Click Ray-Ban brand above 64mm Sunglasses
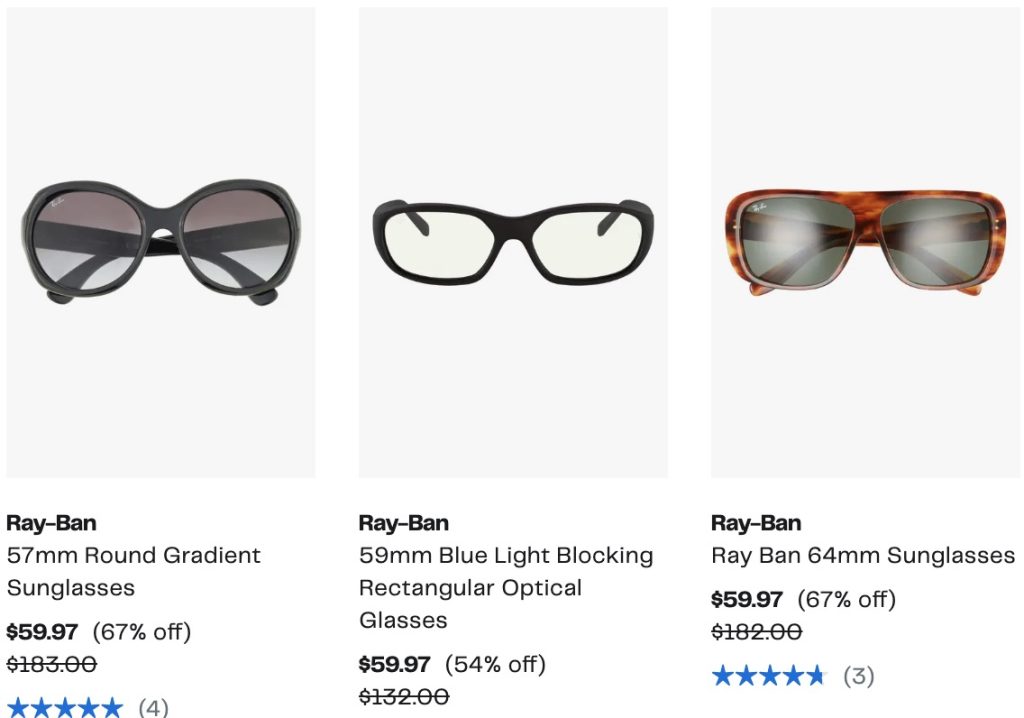This screenshot has height=718, width=1024. pyautogui.click(x=755, y=523)
